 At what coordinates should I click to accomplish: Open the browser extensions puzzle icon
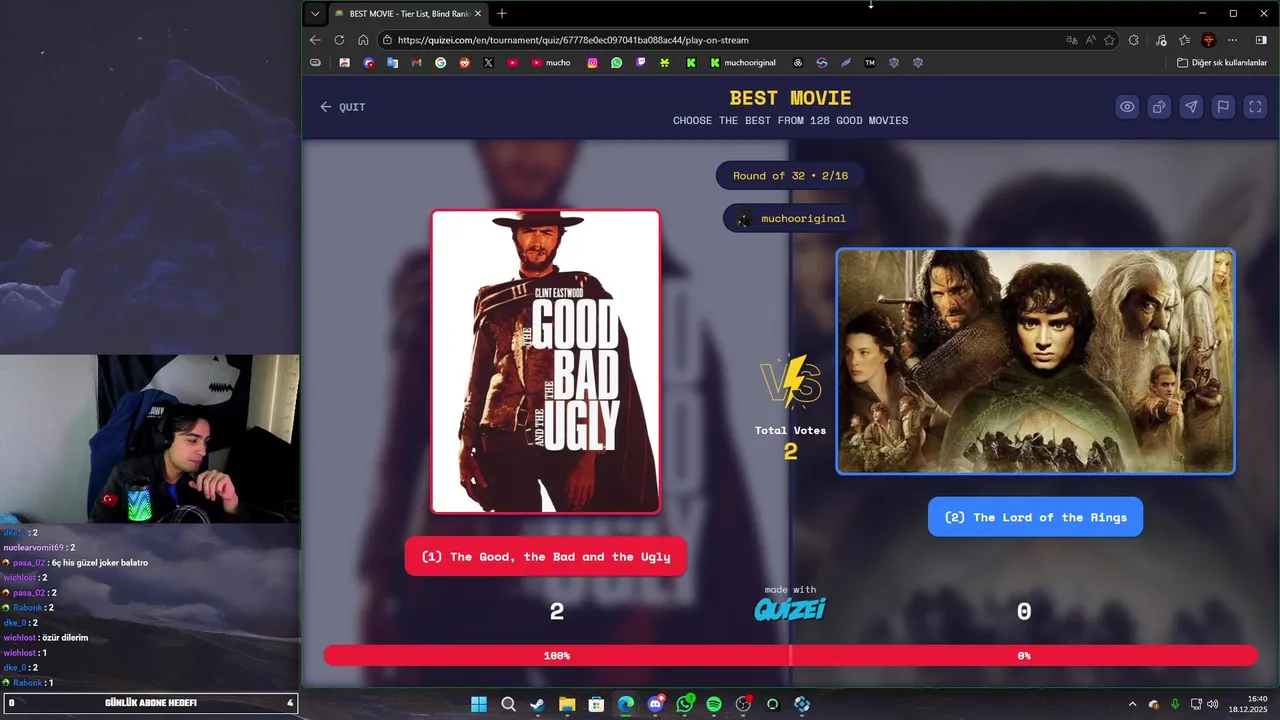(x=1133, y=40)
